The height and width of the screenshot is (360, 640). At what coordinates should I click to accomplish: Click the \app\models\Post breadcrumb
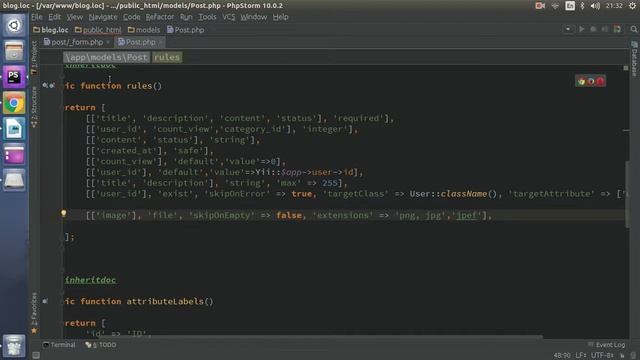(107, 57)
